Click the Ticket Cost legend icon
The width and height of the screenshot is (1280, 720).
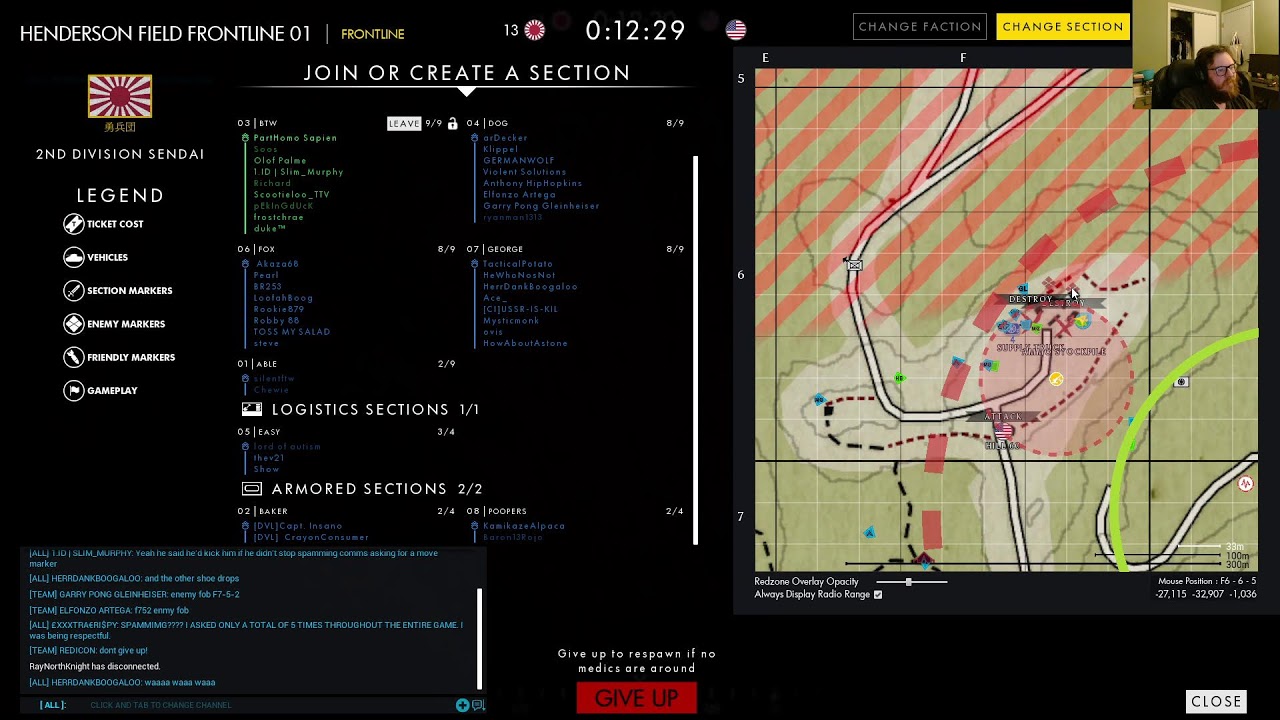pyautogui.click(x=74, y=224)
